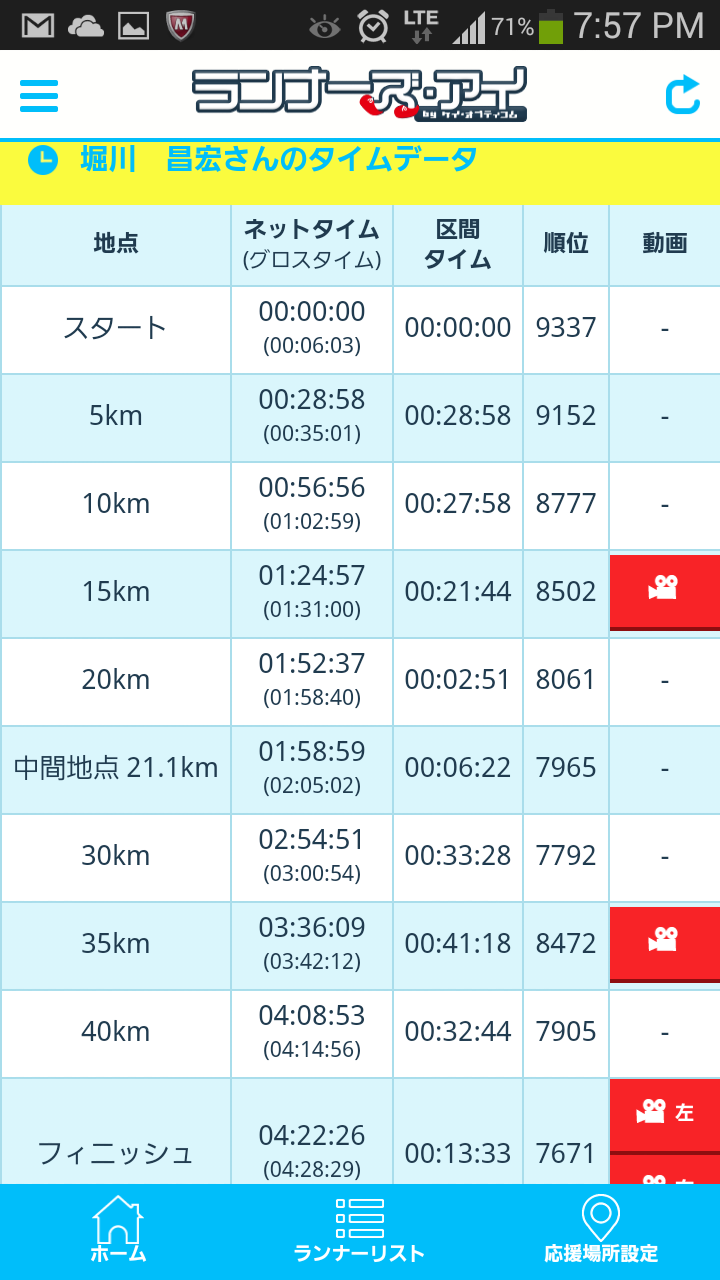Tap the cloud notification icon
The image size is (720, 1280).
click(x=86, y=25)
